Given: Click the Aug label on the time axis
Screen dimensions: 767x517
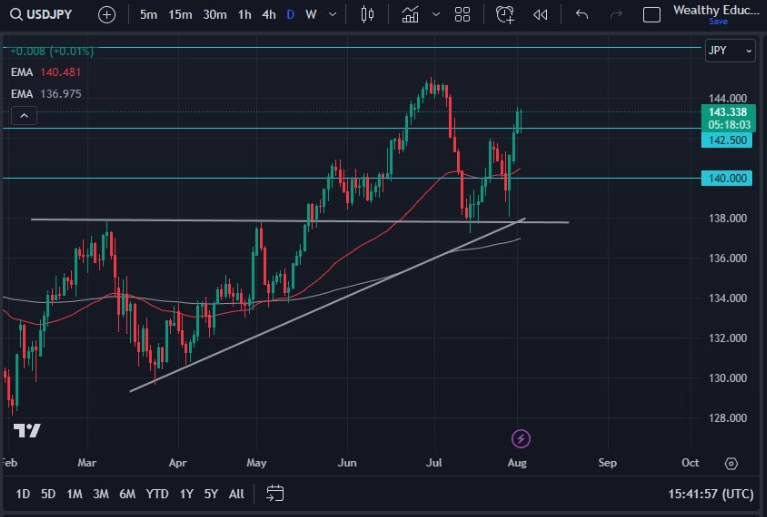Looking at the screenshot, I should coord(517,463).
